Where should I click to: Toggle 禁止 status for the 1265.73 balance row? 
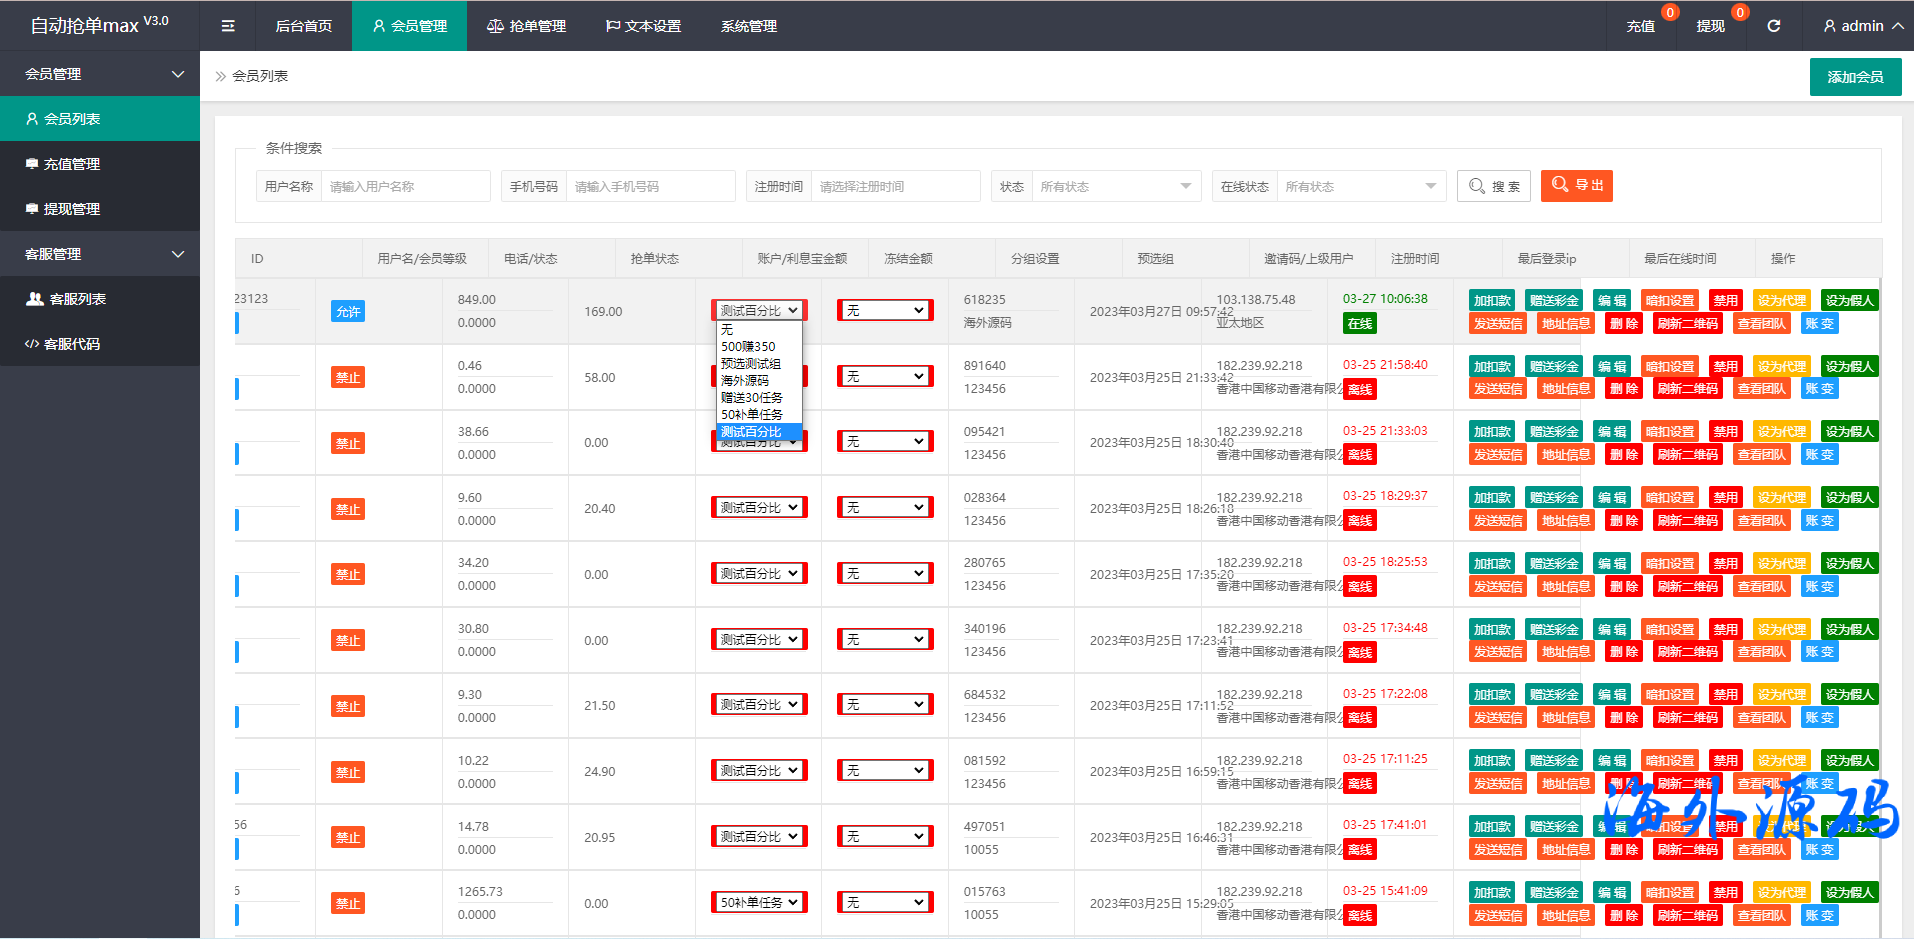(348, 903)
